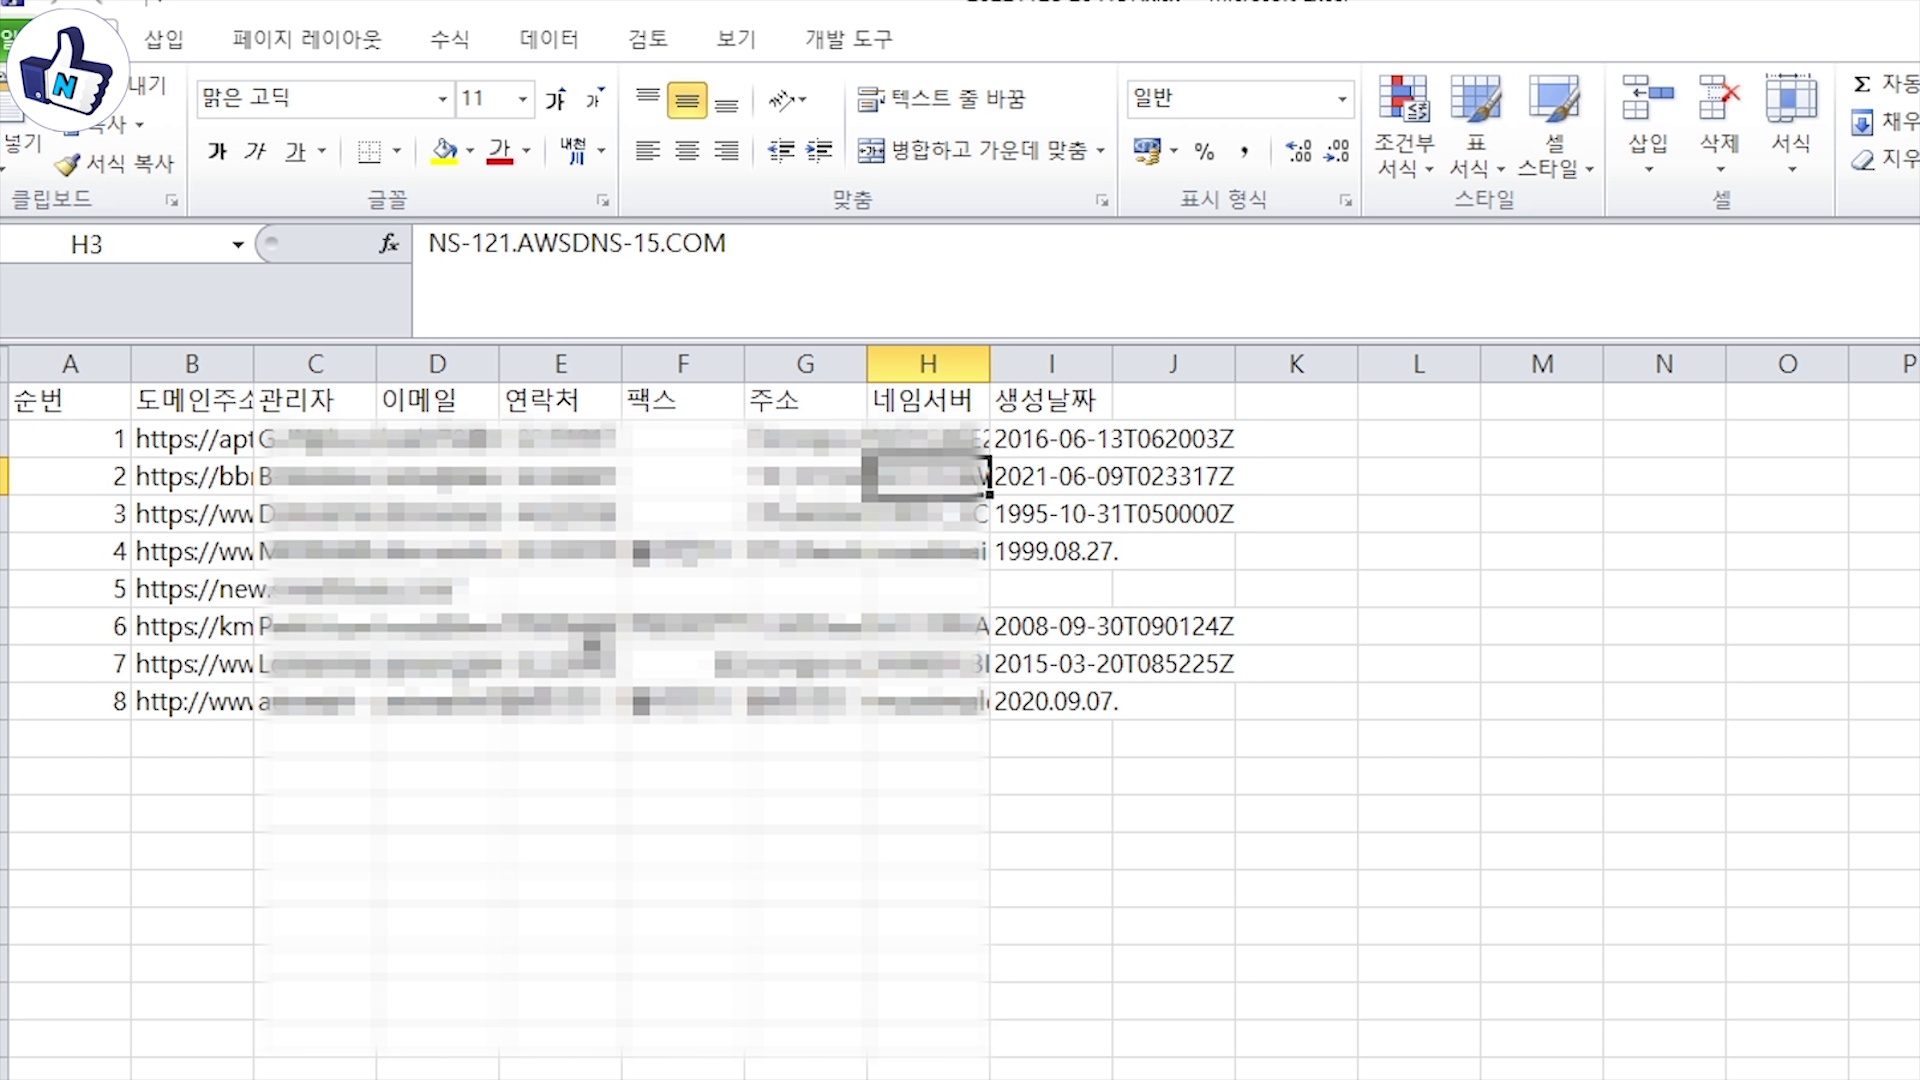The image size is (1920, 1080).
Task: Click the Format Painter brush icon
Action: (x=68, y=164)
